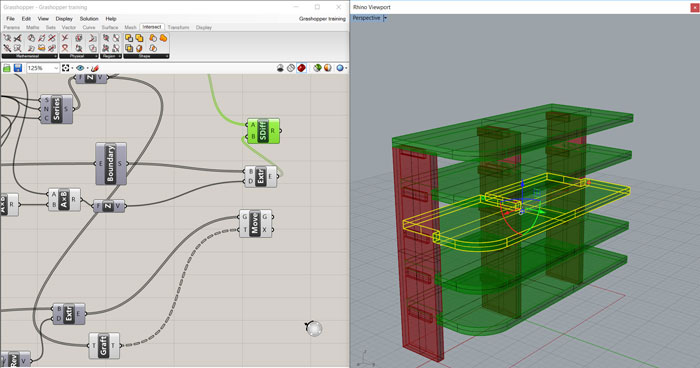Enable wireframe preview mode

(291, 68)
